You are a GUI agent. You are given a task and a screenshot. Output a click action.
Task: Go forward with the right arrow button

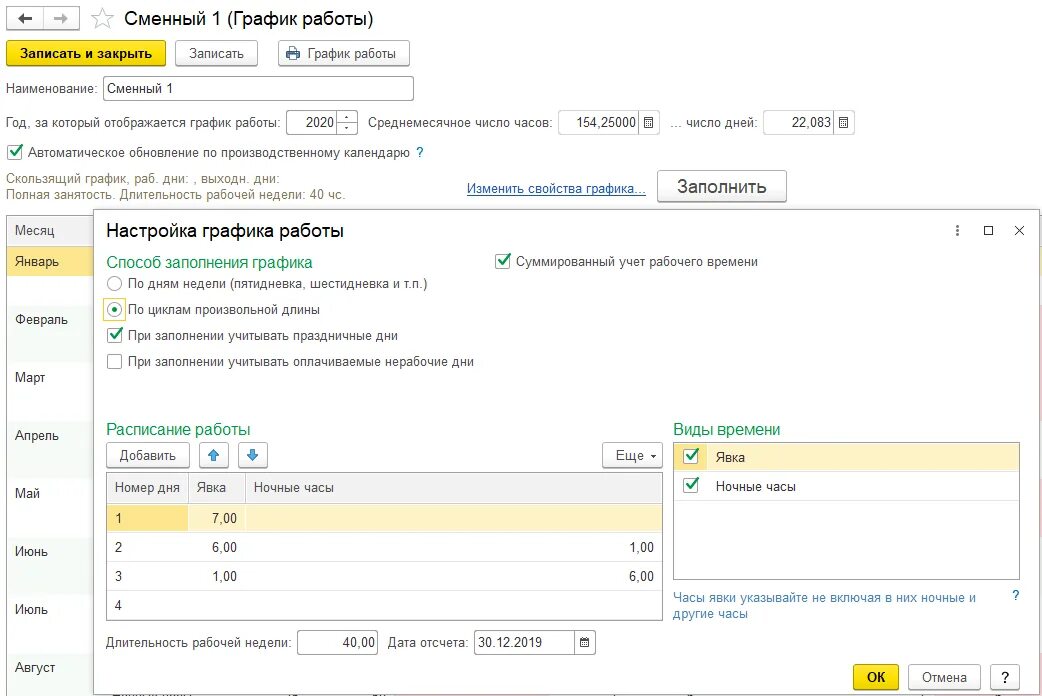pos(61,19)
